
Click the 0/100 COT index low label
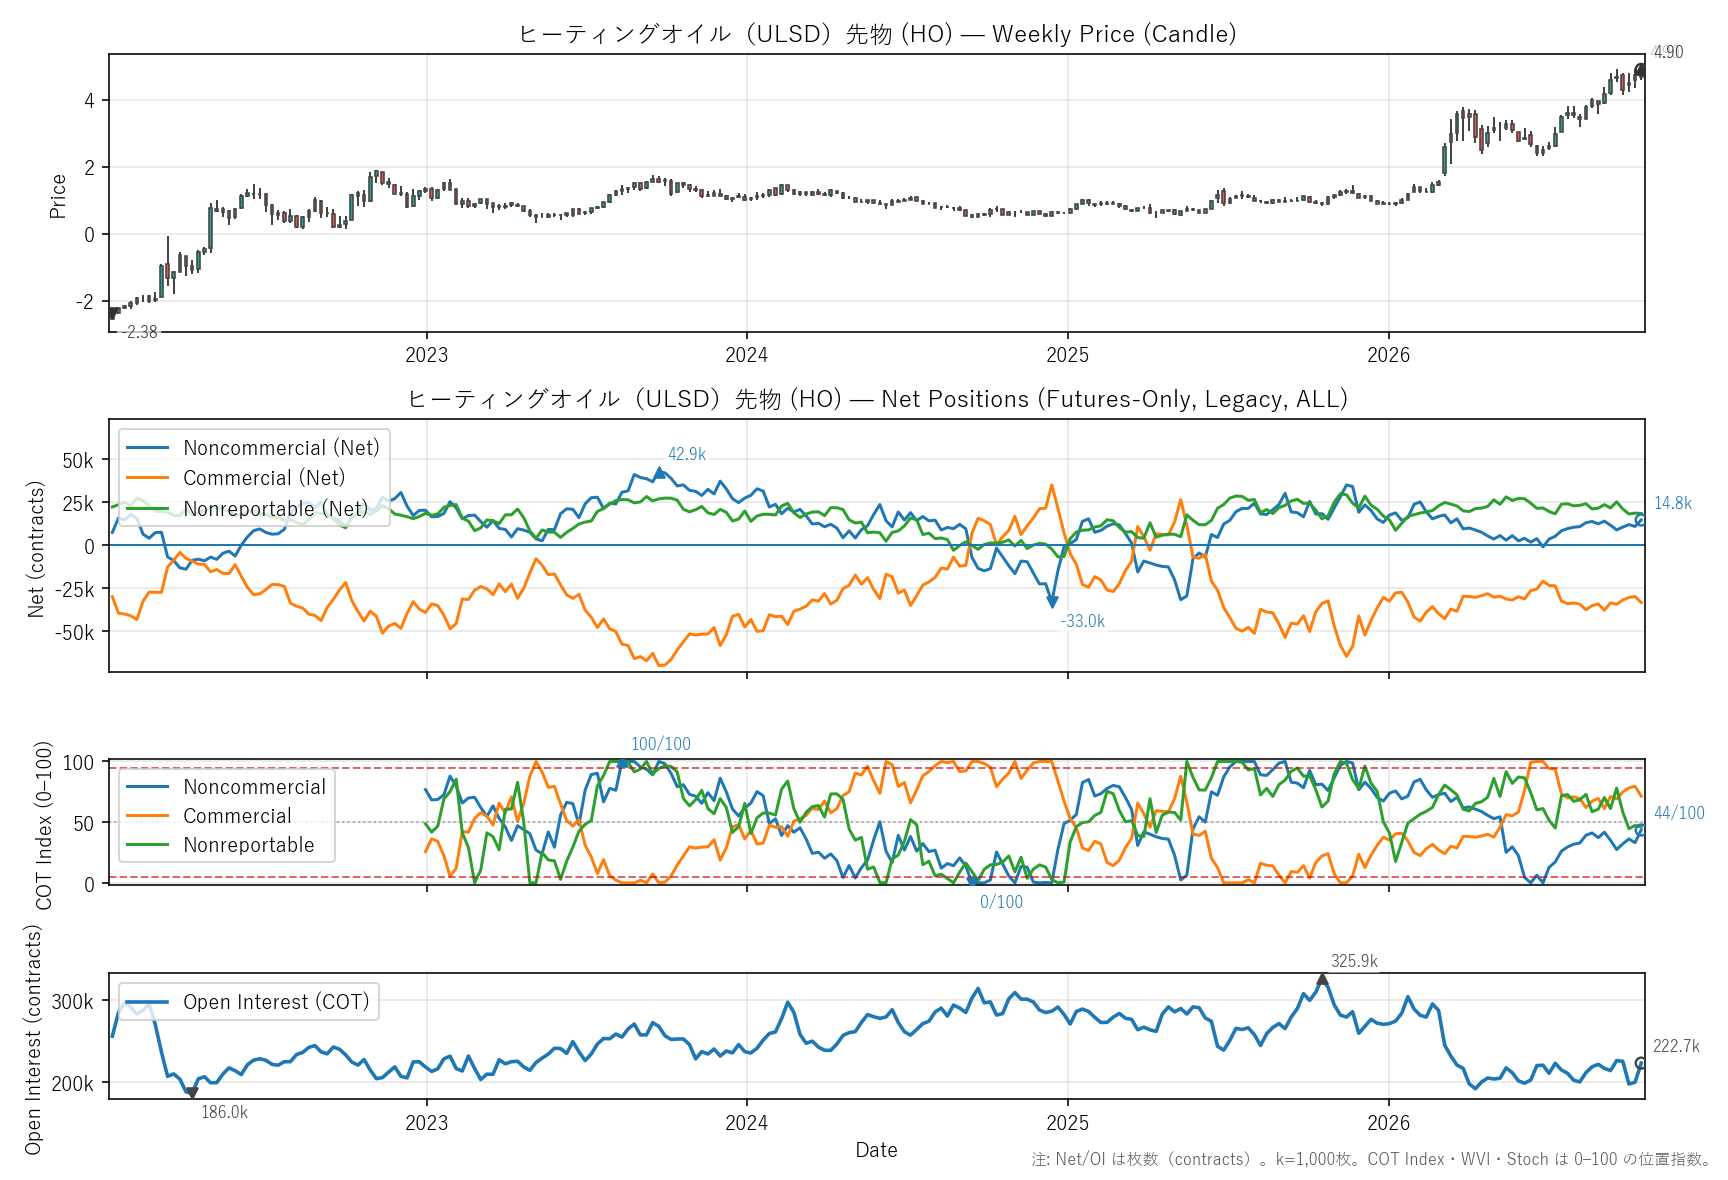(x=1001, y=902)
